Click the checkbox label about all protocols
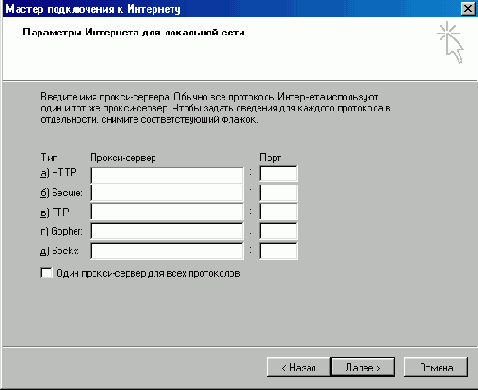Image resolution: width=478 pixels, height=390 pixels. (x=148, y=273)
